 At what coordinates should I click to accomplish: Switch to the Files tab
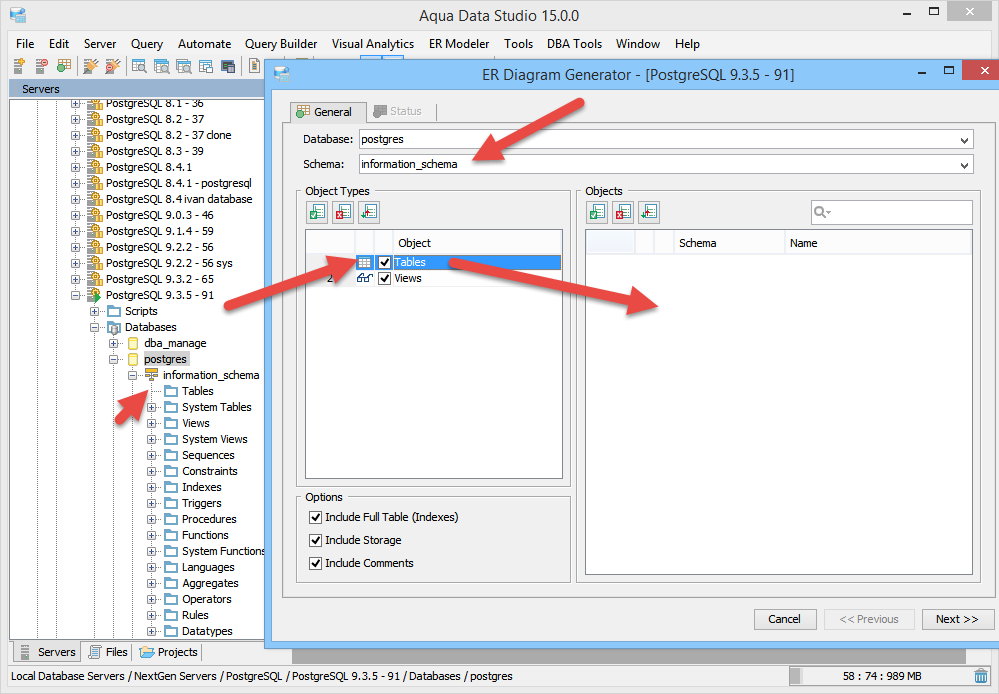(x=108, y=652)
